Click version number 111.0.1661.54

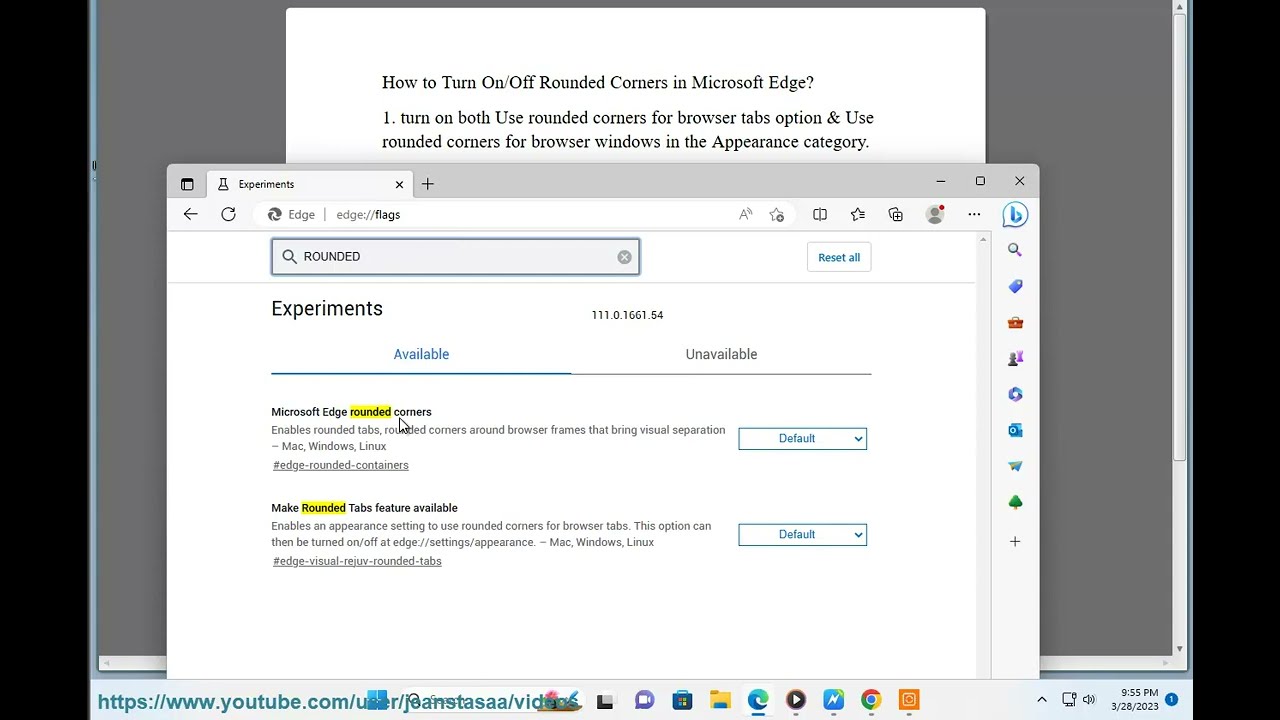(627, 315)
